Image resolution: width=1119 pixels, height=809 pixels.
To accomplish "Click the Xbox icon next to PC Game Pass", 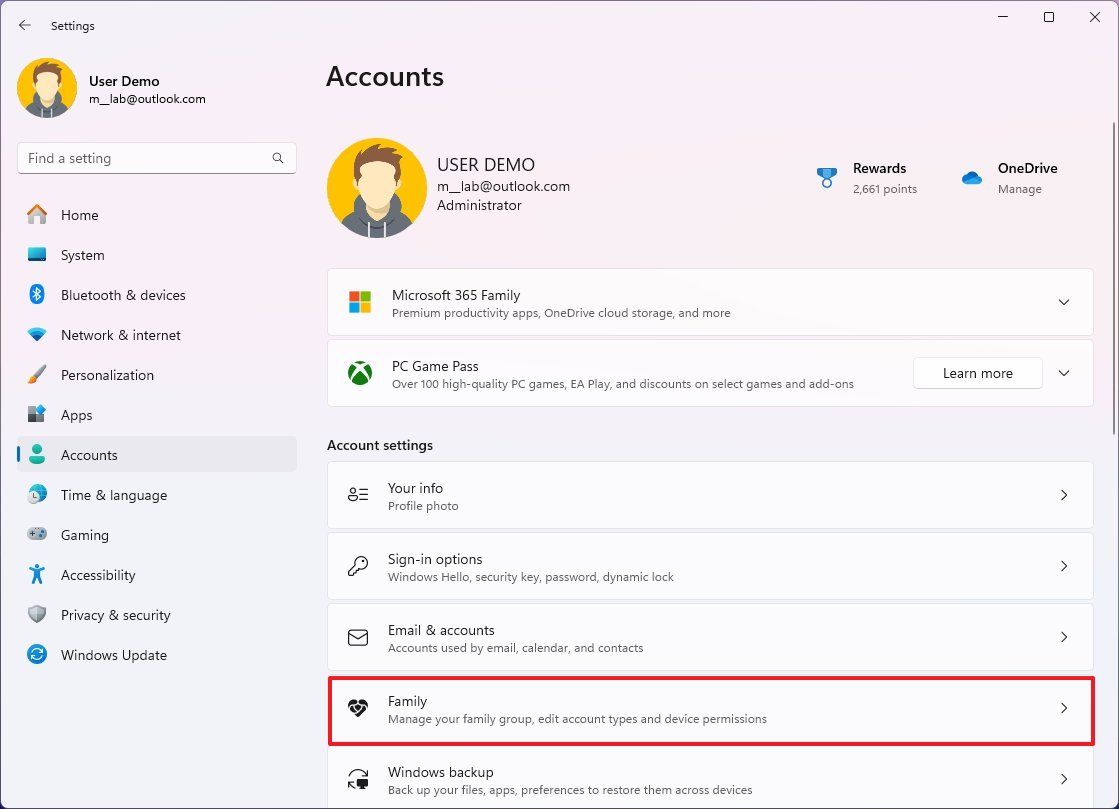I will 360,373.
